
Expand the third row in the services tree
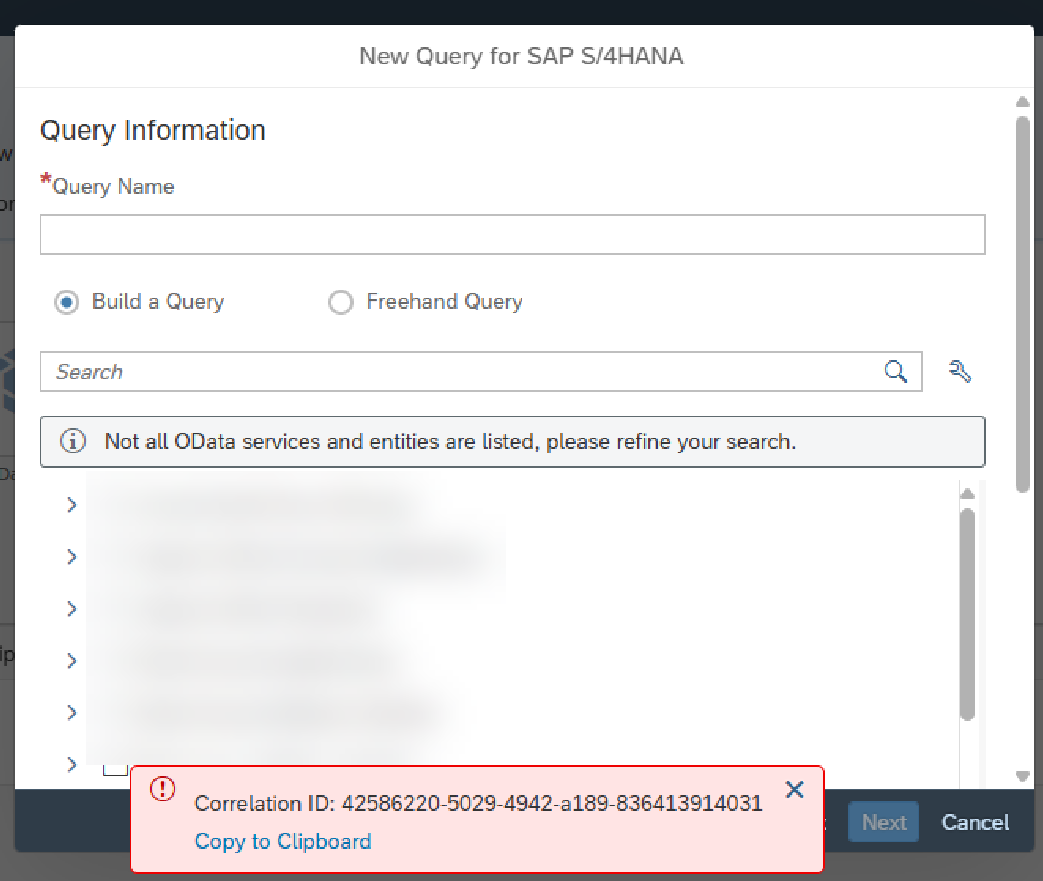(72, 609)
